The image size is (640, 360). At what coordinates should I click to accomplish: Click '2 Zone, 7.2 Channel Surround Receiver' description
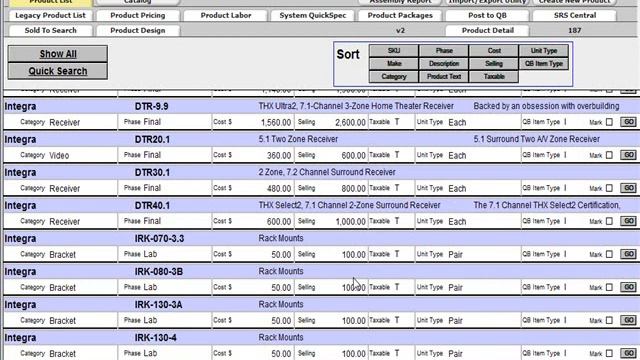327,172
